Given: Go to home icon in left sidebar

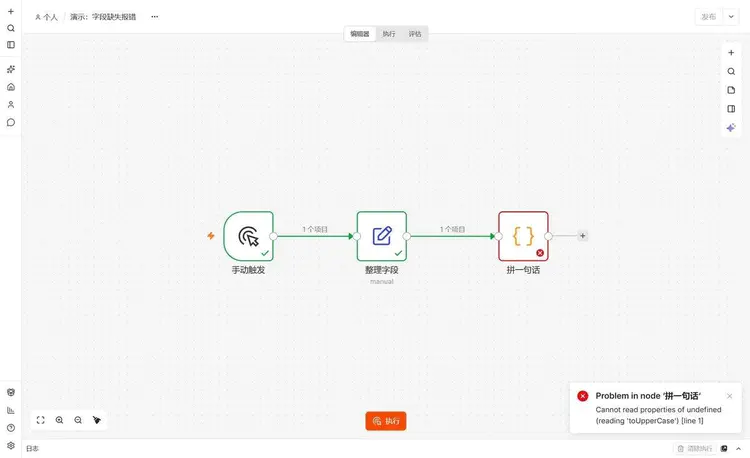Looking at the screenshot, I should [x=11, y=87].
